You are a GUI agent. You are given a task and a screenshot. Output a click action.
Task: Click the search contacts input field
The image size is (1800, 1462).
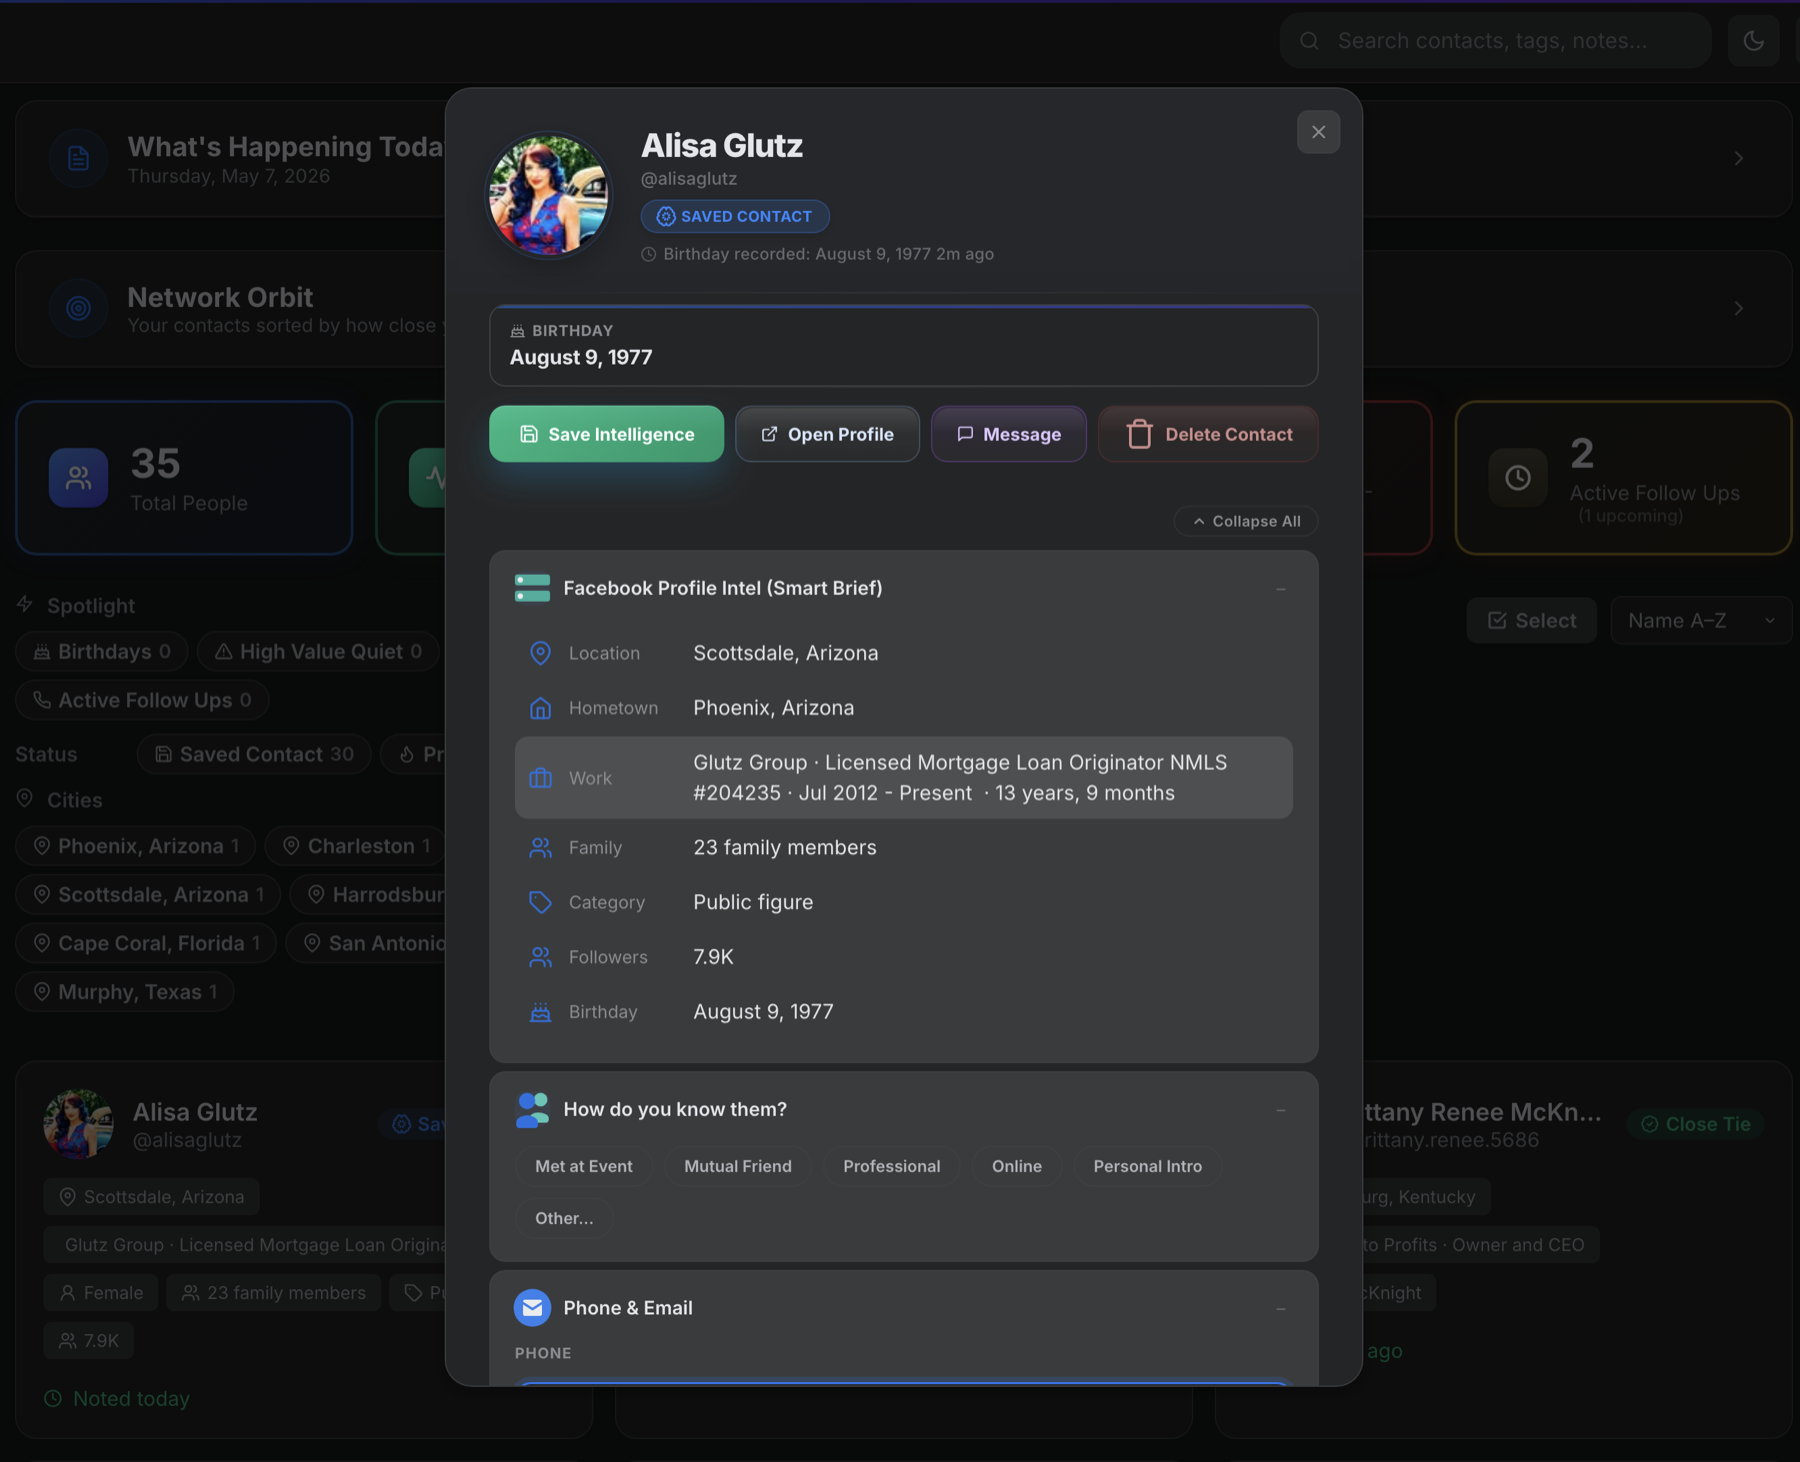[x=1495, y=40]
